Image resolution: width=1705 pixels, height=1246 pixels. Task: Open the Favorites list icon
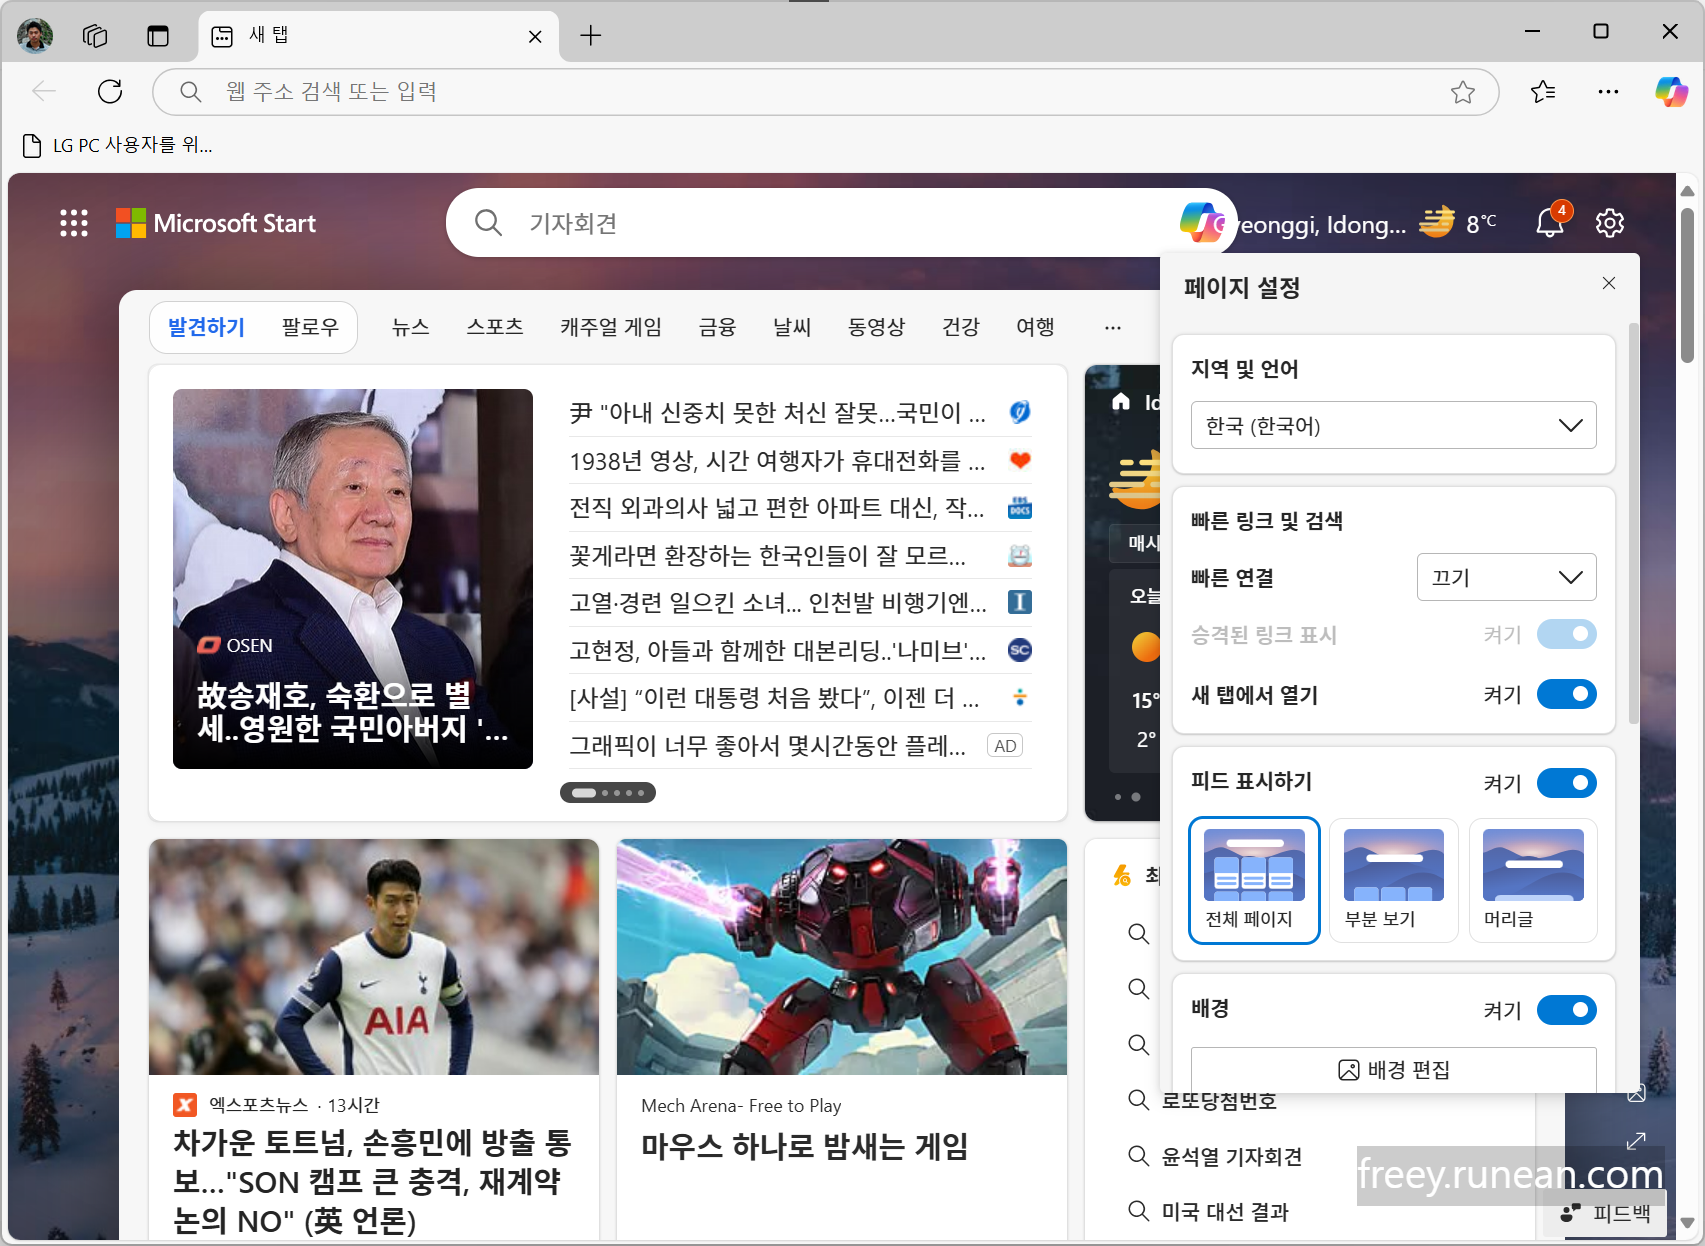[x=1543, y=92]
